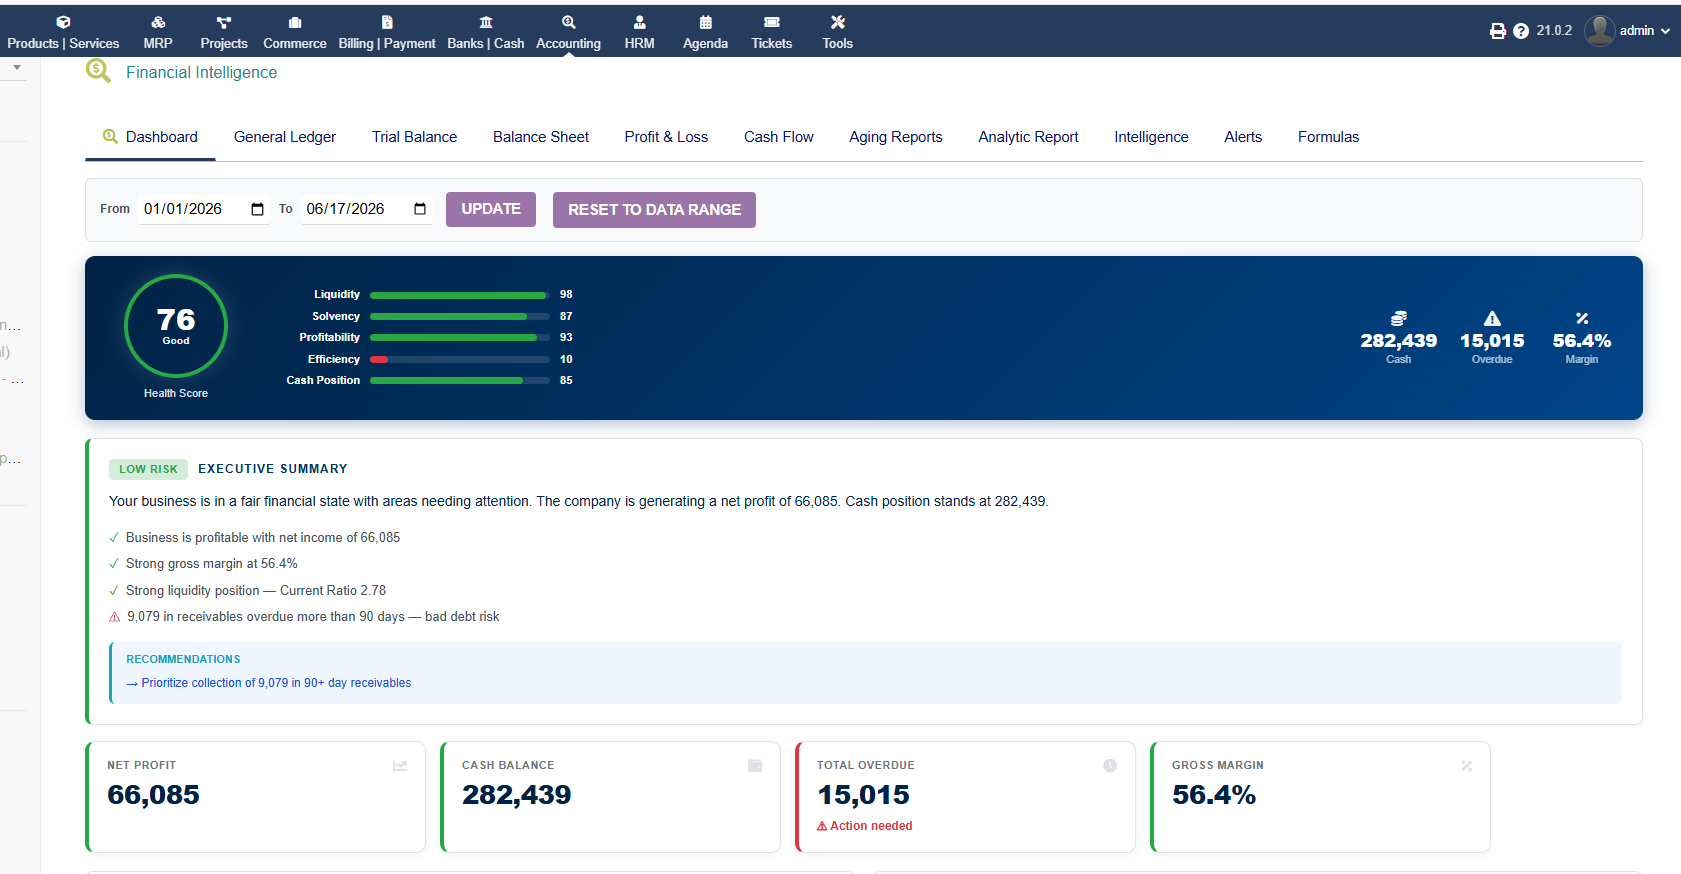1681x874 pixels.
Task: Switch to the Balance Sheet tab
Action: coord(541,137)
